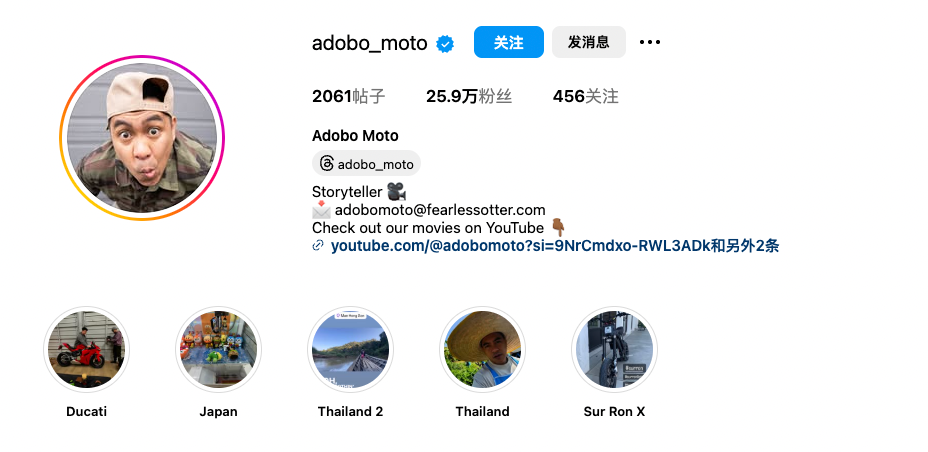The image size is (928, 452).
Task: Click the blue verified badge icon
Action: (x=446, y=43)
